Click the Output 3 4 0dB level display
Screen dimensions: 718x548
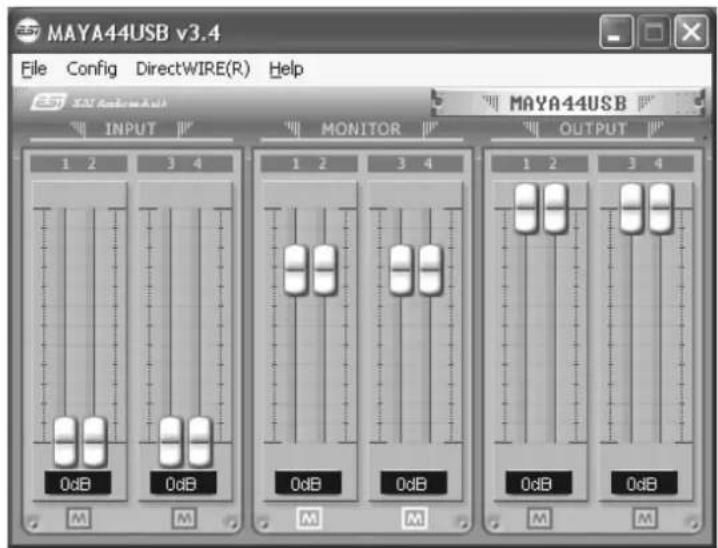coord(644,483)
